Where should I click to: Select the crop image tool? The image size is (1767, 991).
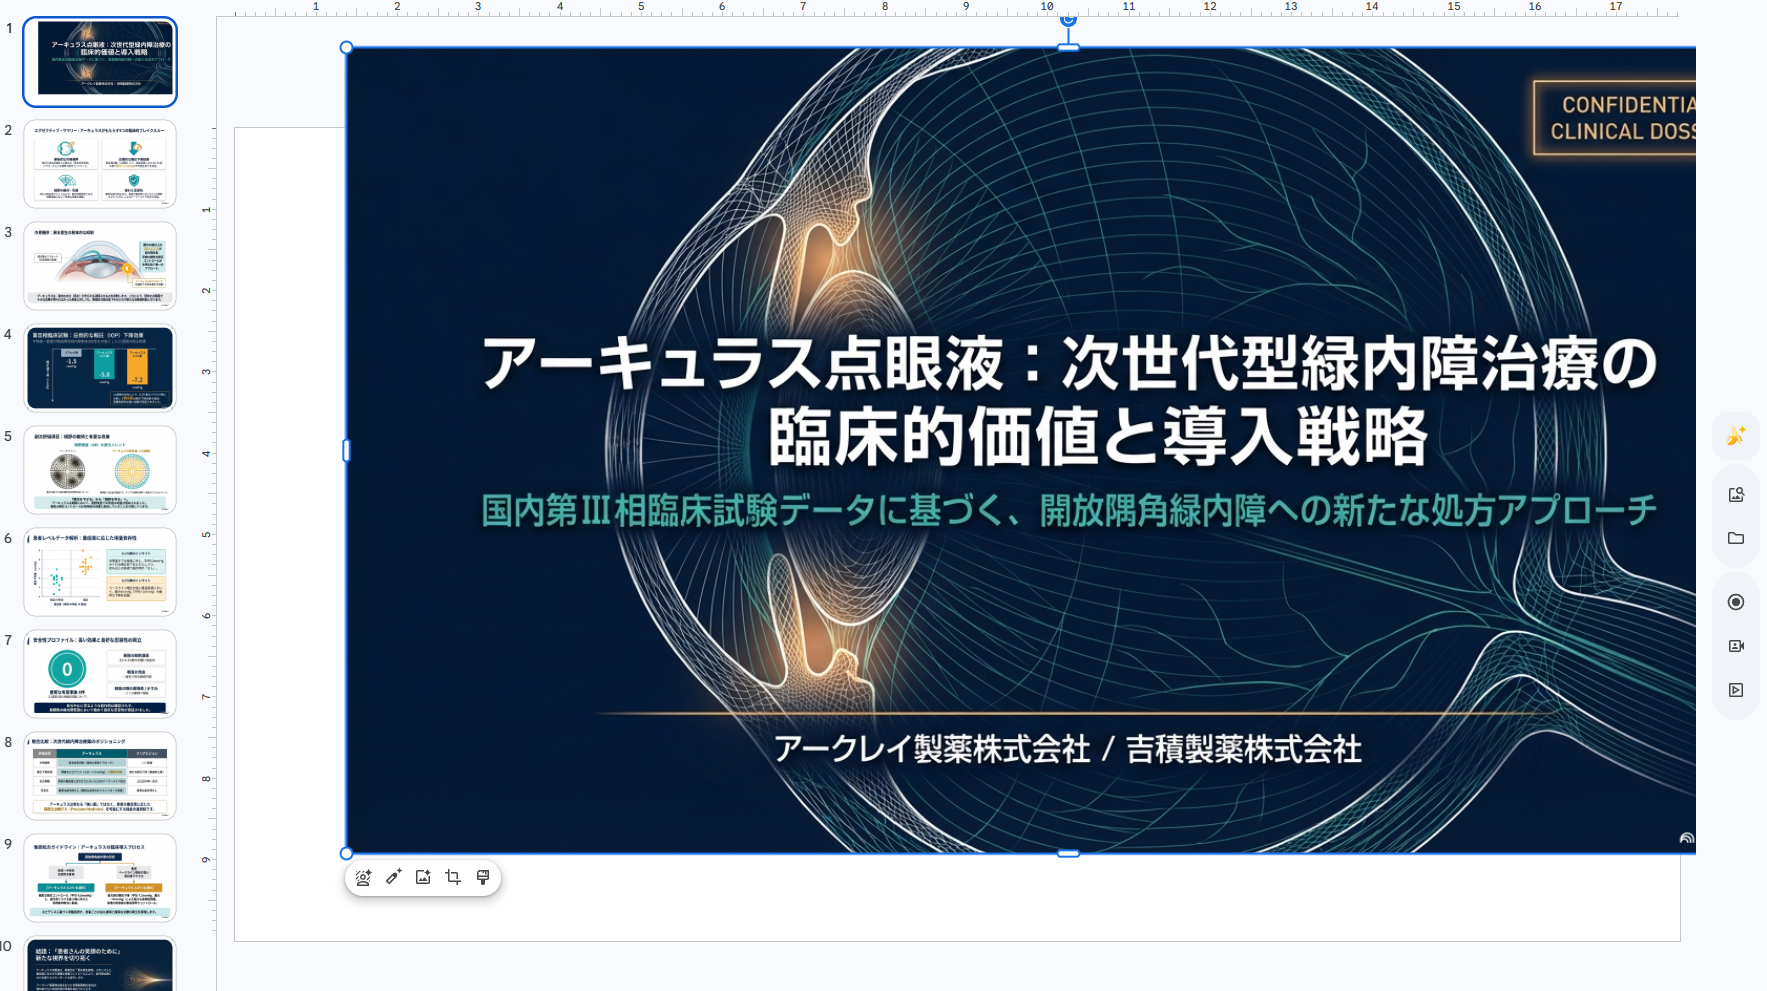coord(453,877)
